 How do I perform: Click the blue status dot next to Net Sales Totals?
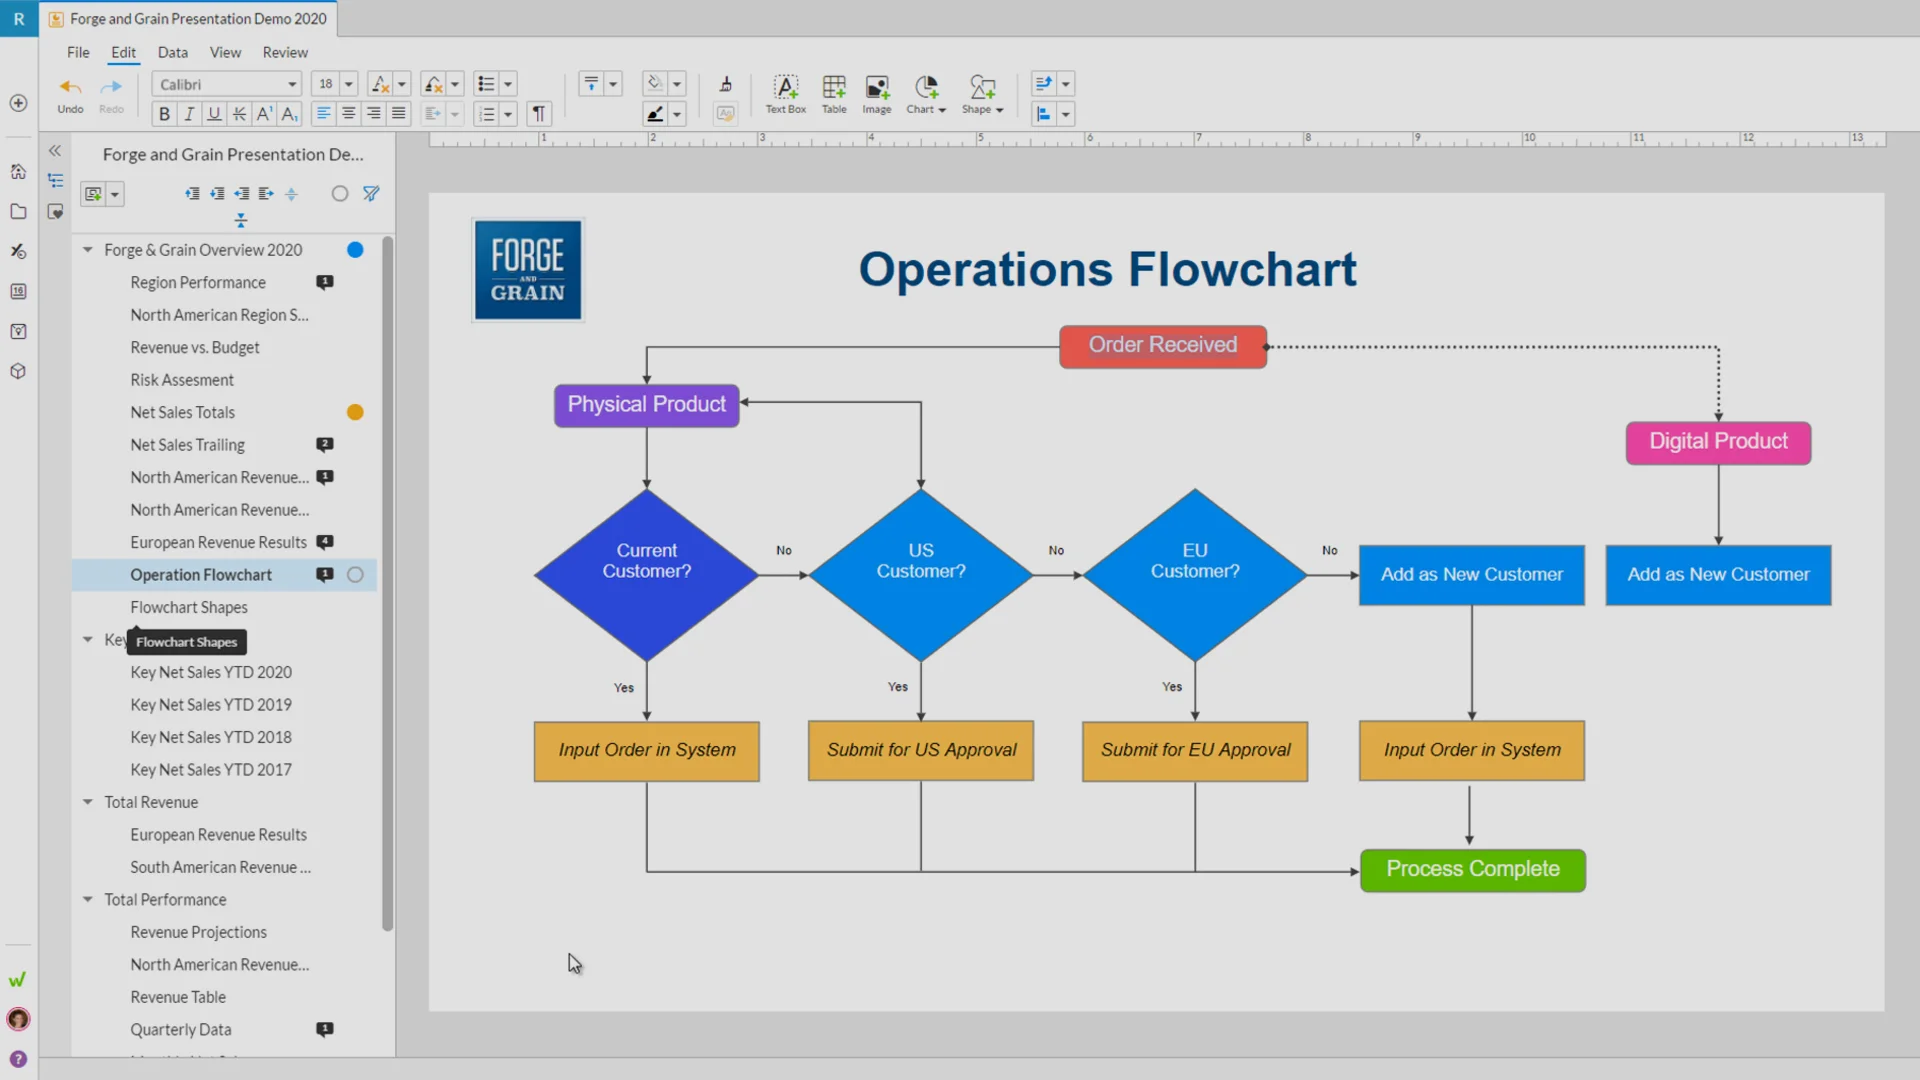pos(355,411)
